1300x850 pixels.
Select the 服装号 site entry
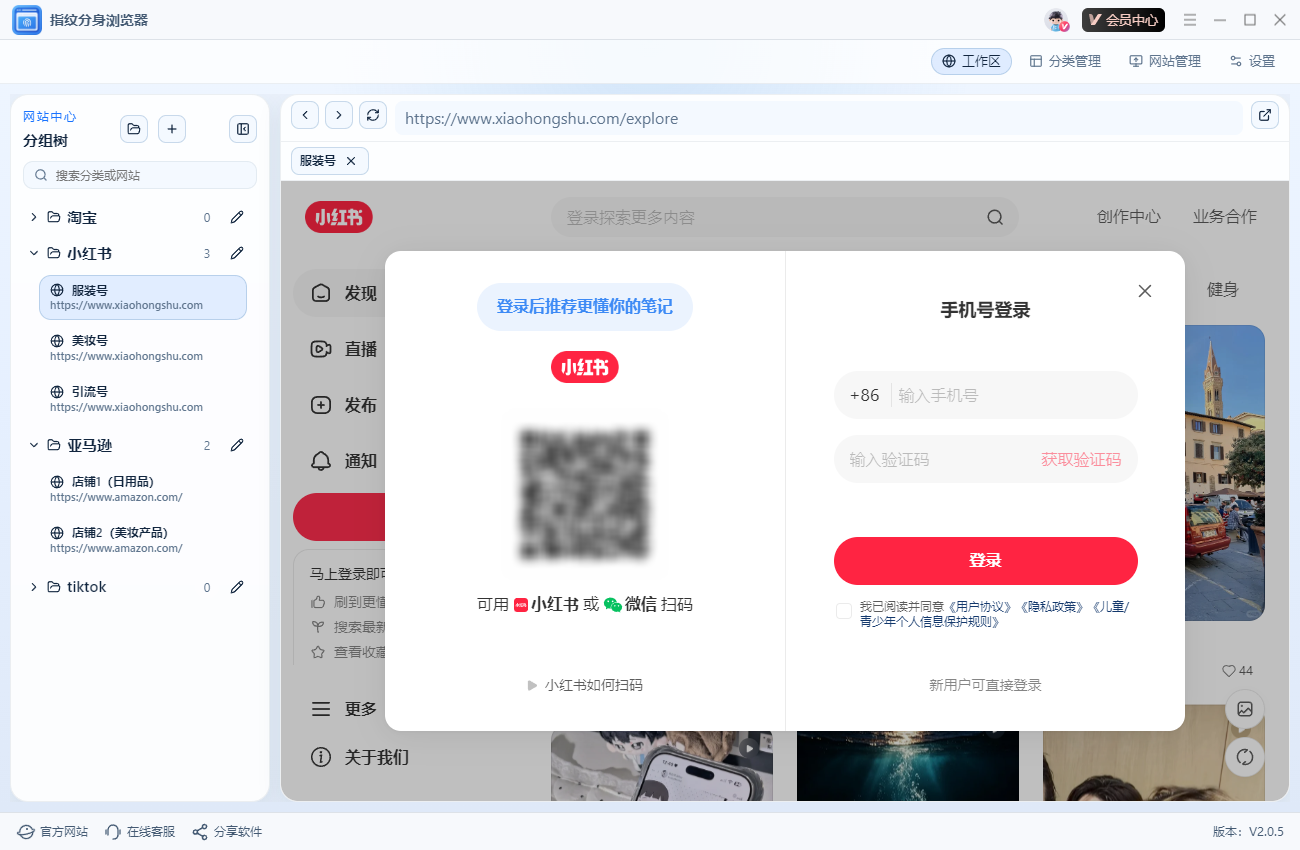(143, 297)
